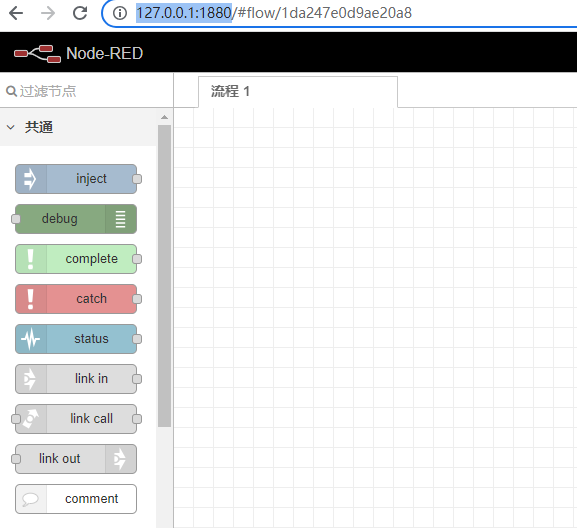The image size is (577, 528).
Task: Click the browser forward arrow button
Action: pyautogui.click(x=48, y=13)
